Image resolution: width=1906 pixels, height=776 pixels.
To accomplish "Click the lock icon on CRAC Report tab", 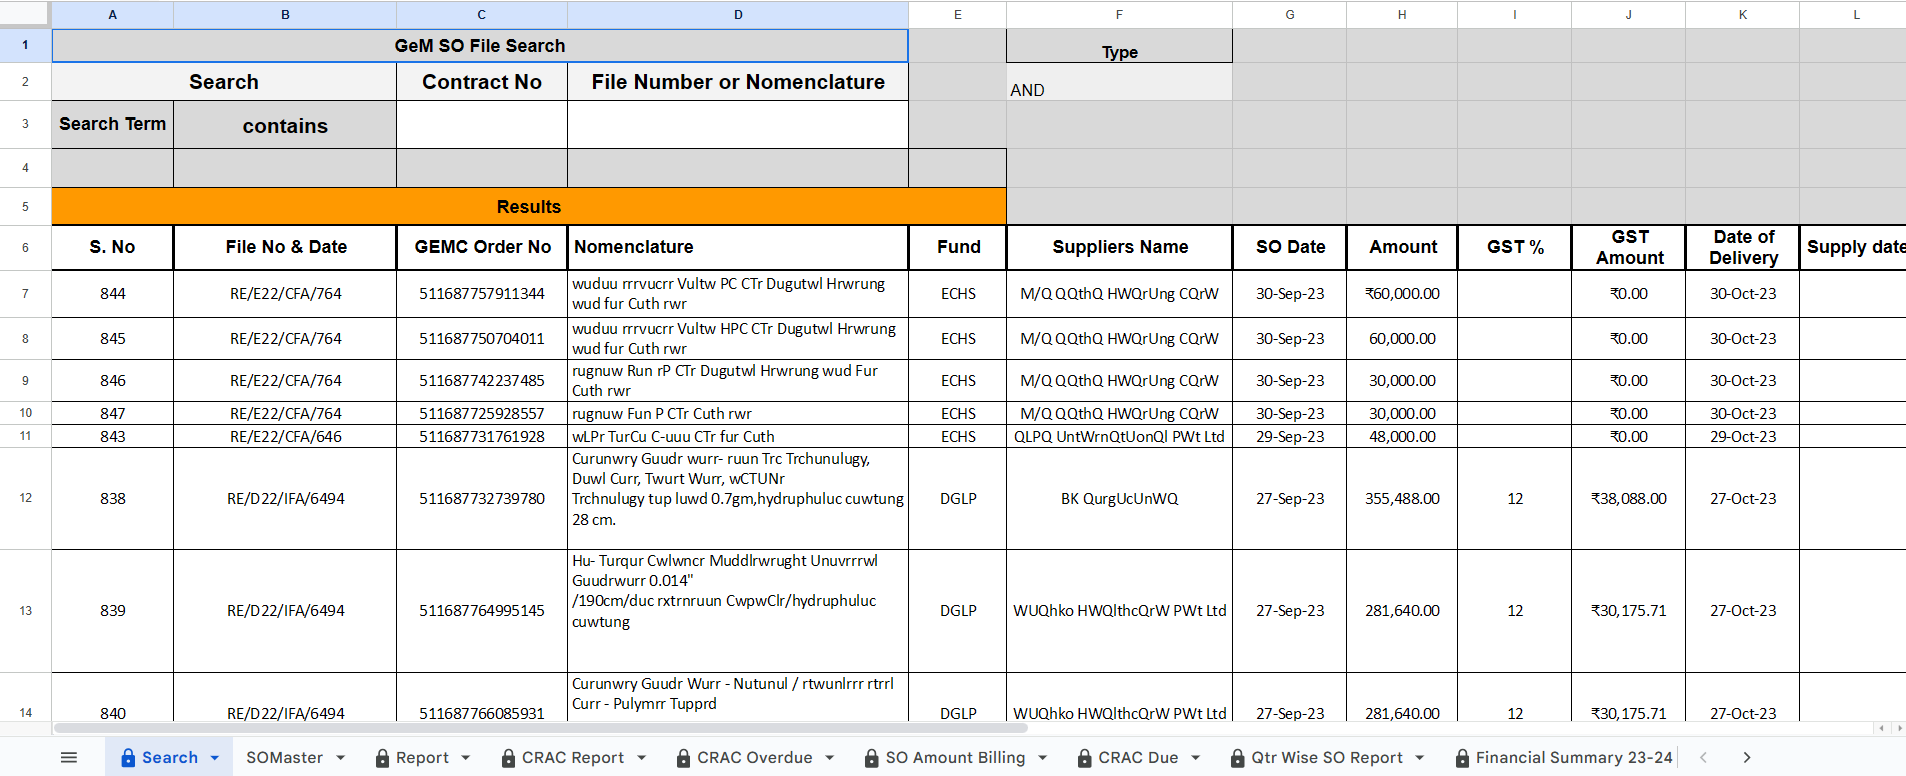I will coord(509,758).
